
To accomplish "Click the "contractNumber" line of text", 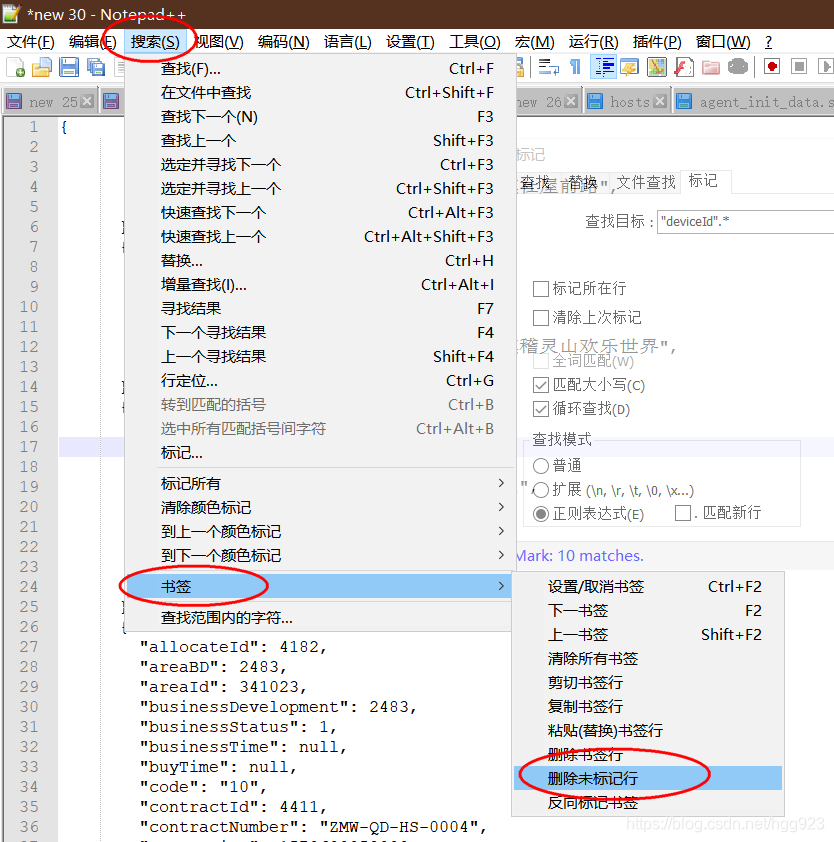I will click(314, 827).
